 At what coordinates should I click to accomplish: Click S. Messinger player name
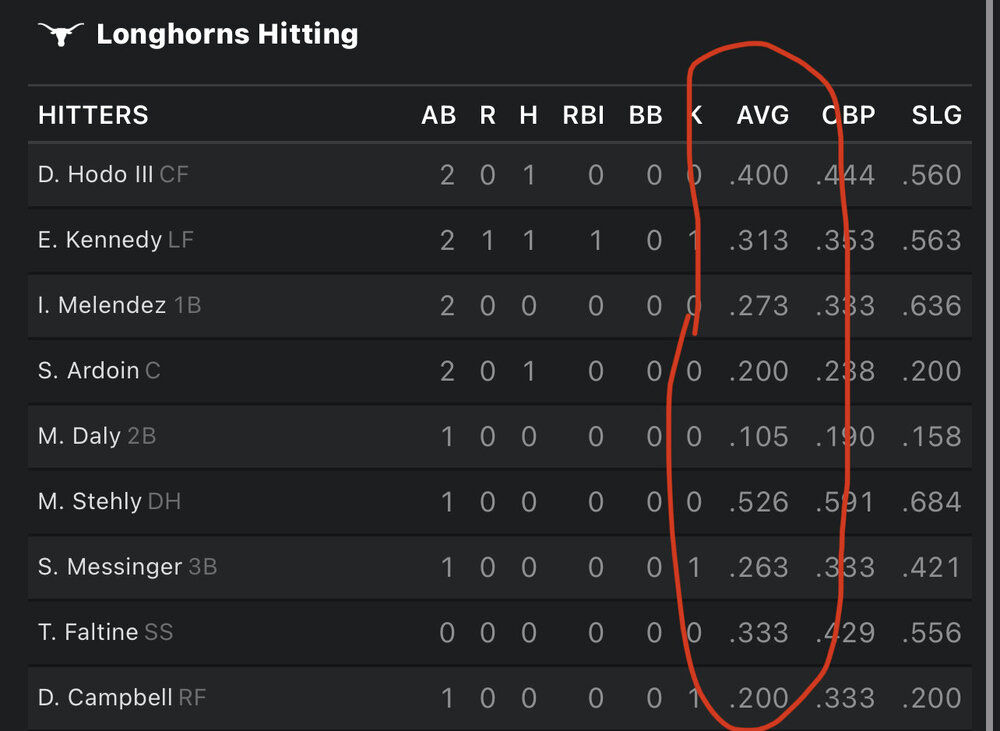tap(110, 567)
